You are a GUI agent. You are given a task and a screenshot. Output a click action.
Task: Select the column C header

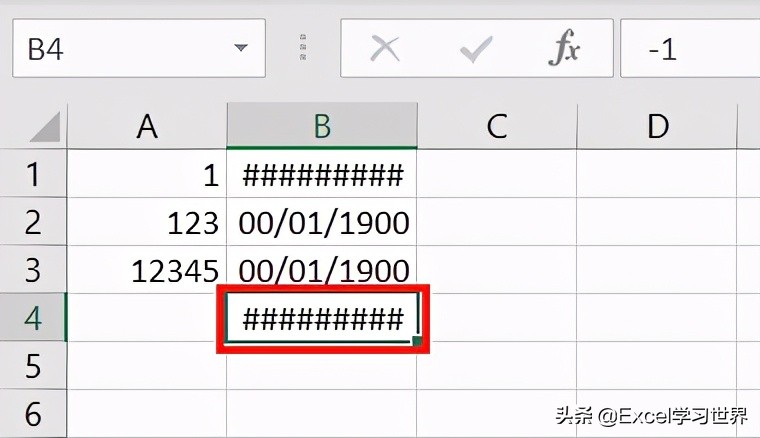click(x=497, y=126)
